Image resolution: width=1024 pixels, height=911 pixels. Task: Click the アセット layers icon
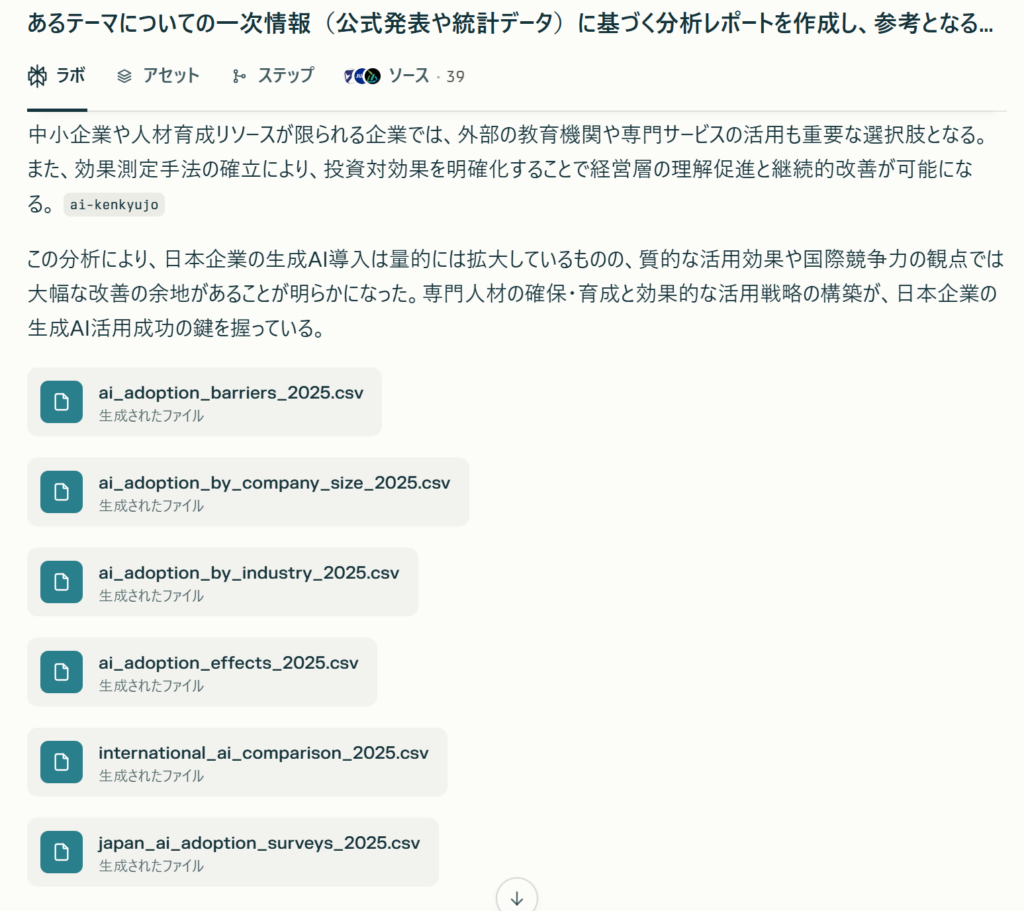[125, 76]
